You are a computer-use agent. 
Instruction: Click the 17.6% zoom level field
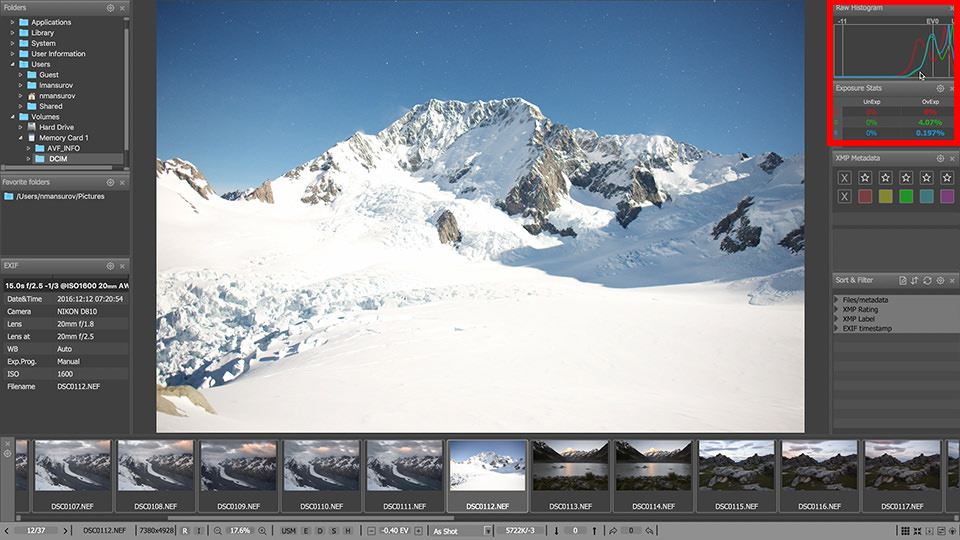click(x=240, y=531)
